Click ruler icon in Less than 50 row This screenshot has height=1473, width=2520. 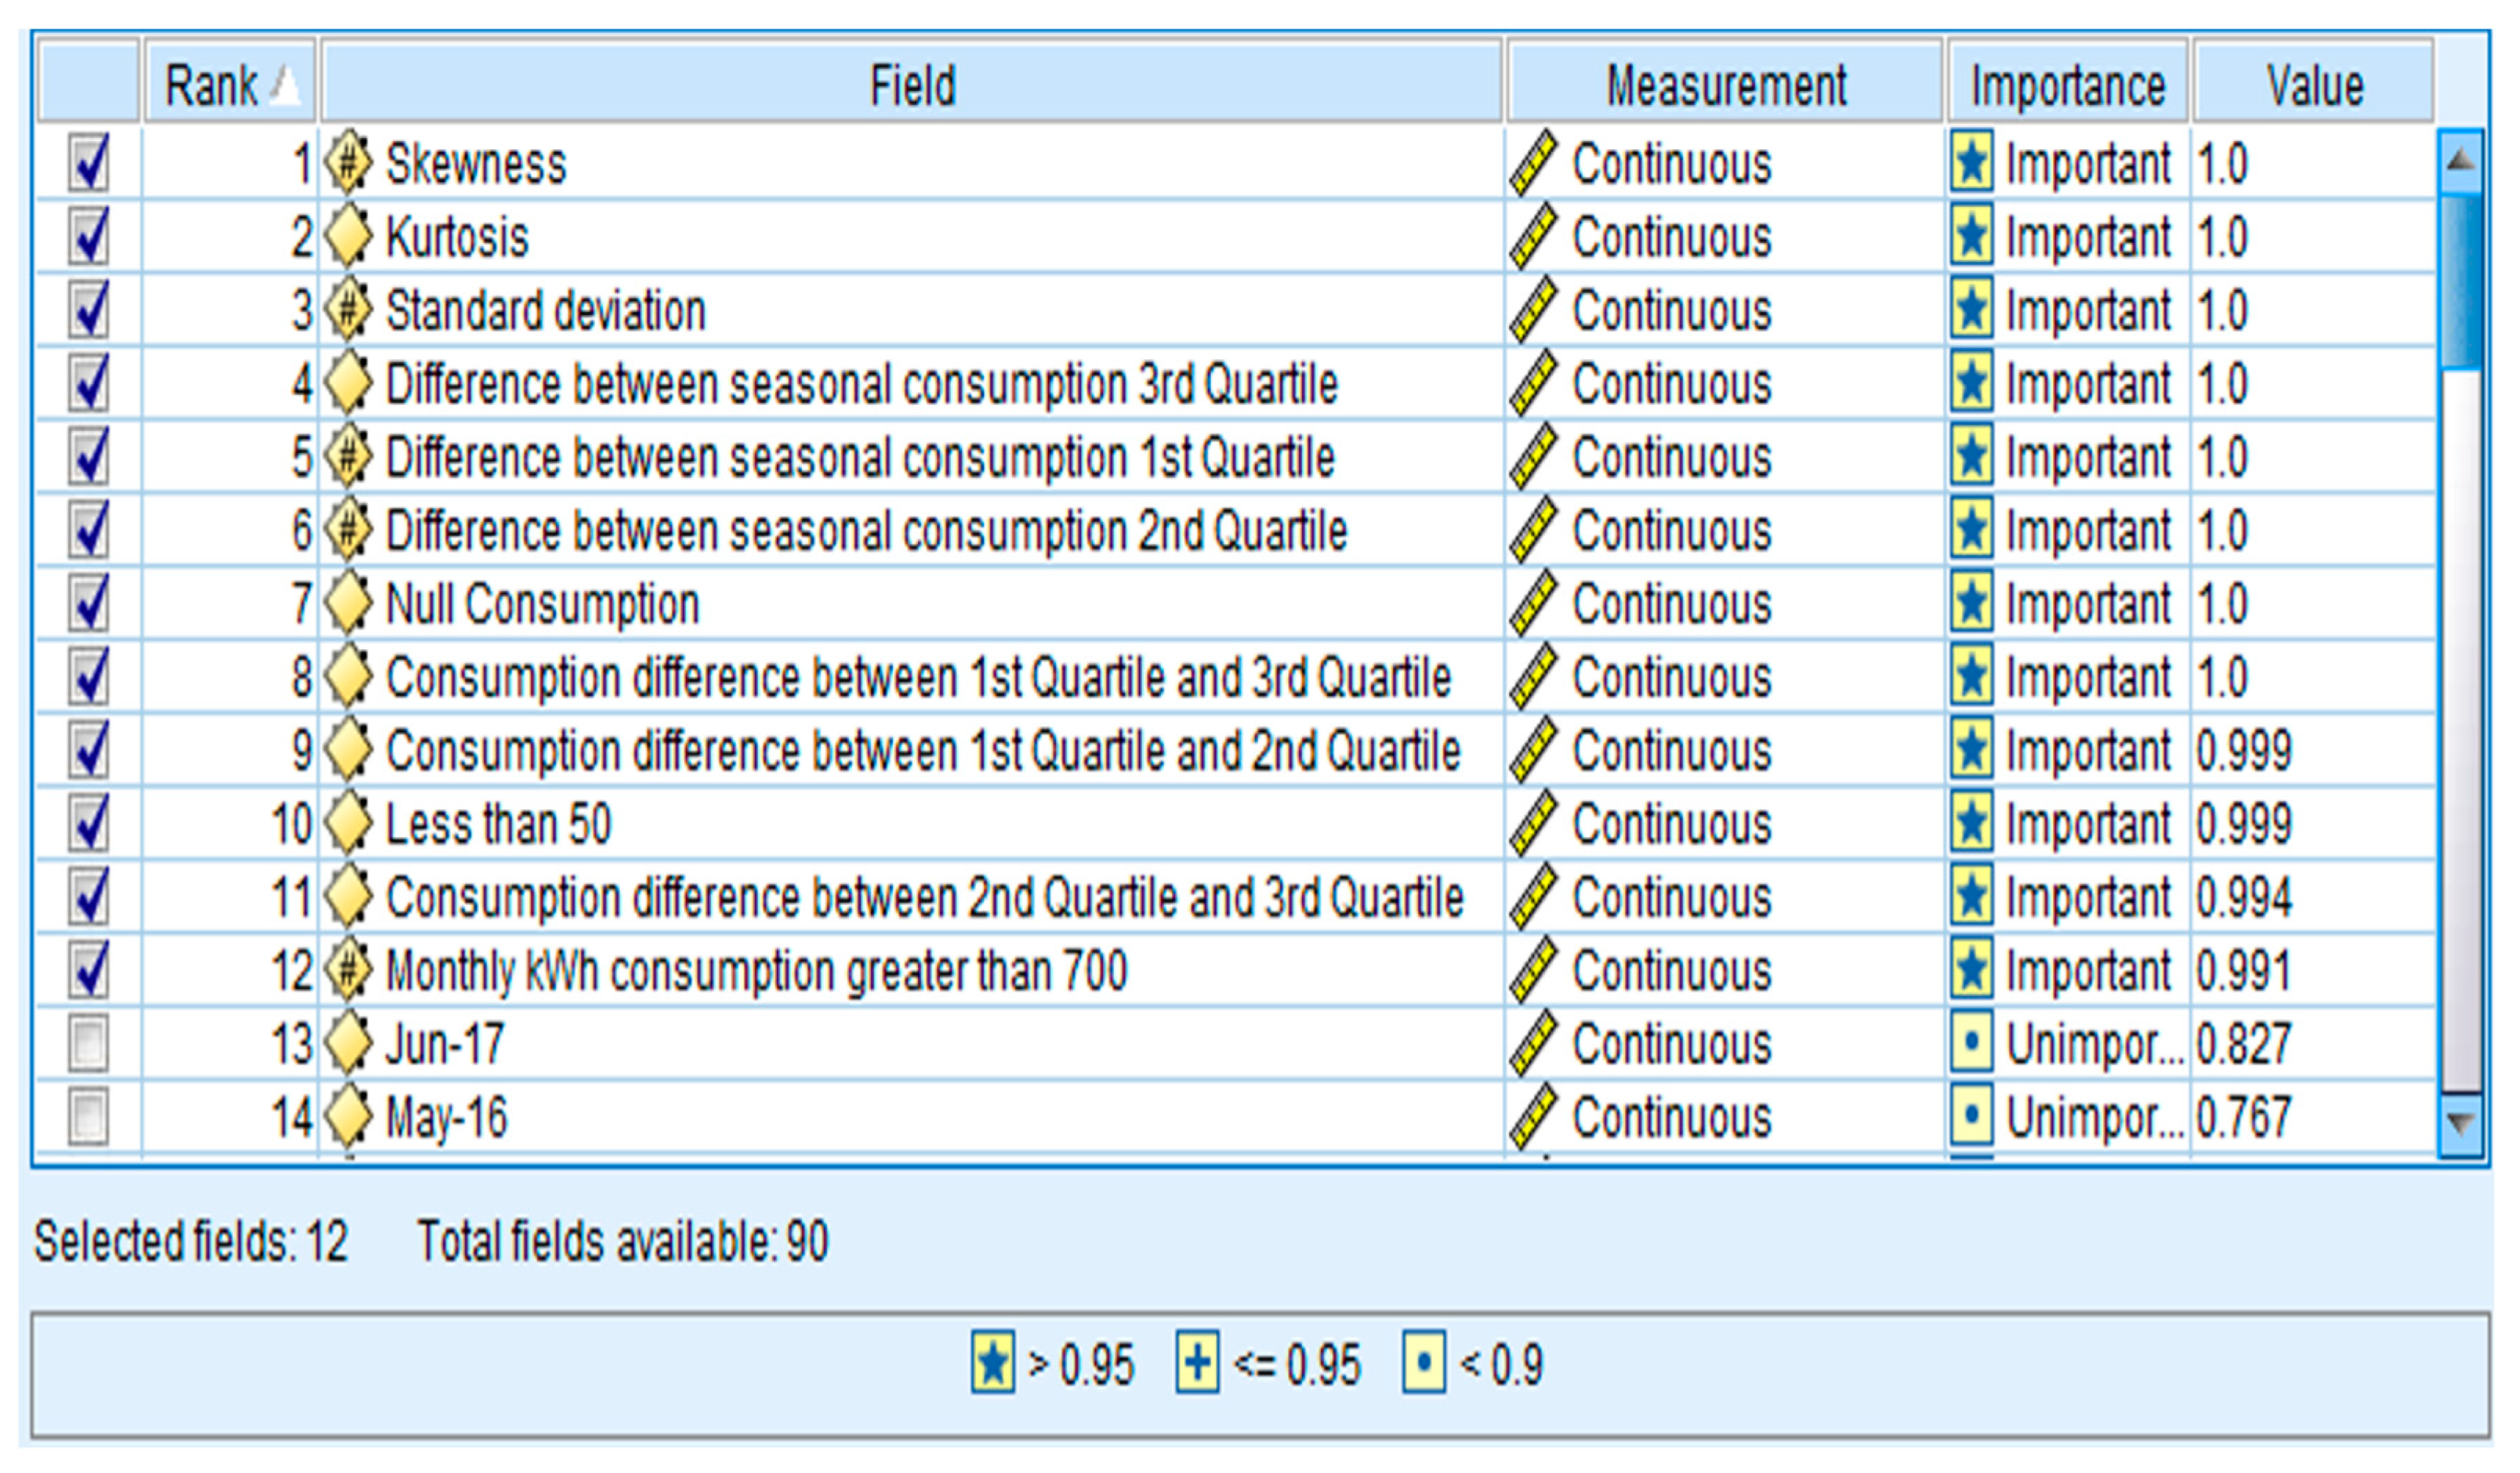[x=1533, y=823]
